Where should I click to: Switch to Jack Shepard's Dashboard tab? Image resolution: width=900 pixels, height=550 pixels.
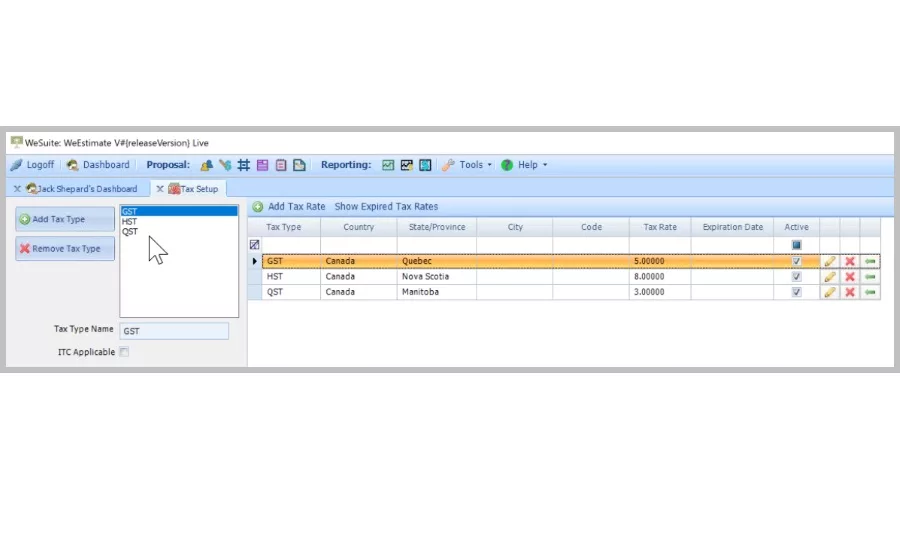click(x=87, y=189)
